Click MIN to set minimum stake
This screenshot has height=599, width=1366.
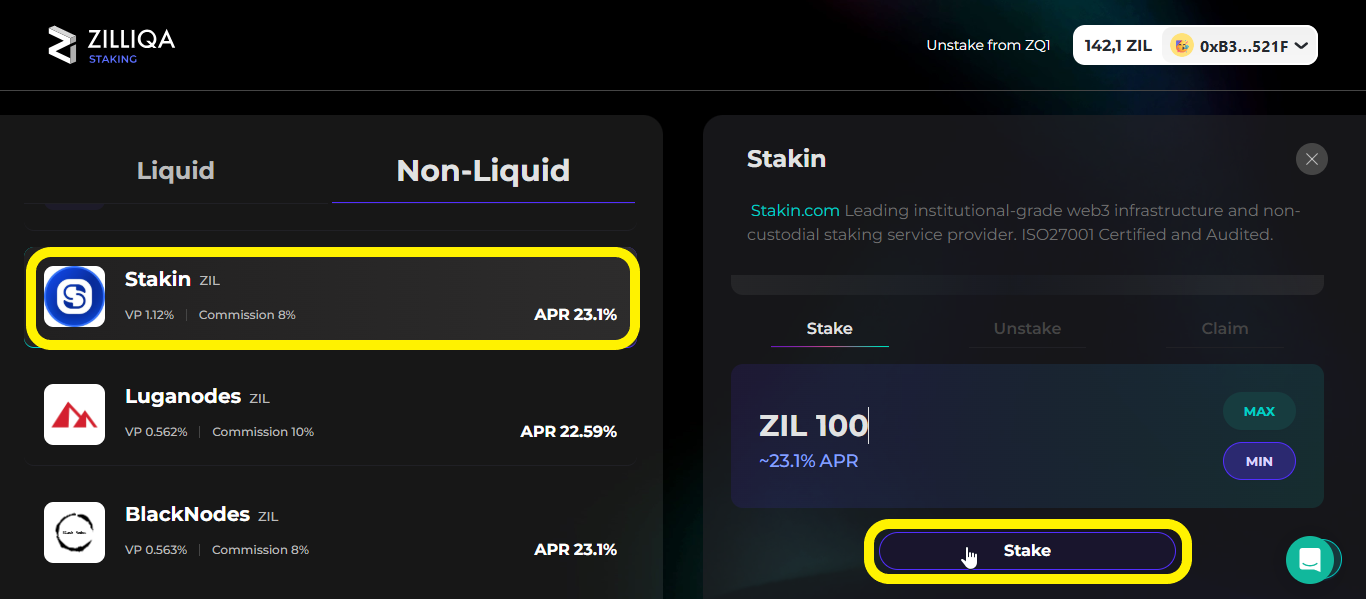point(1259,461)
